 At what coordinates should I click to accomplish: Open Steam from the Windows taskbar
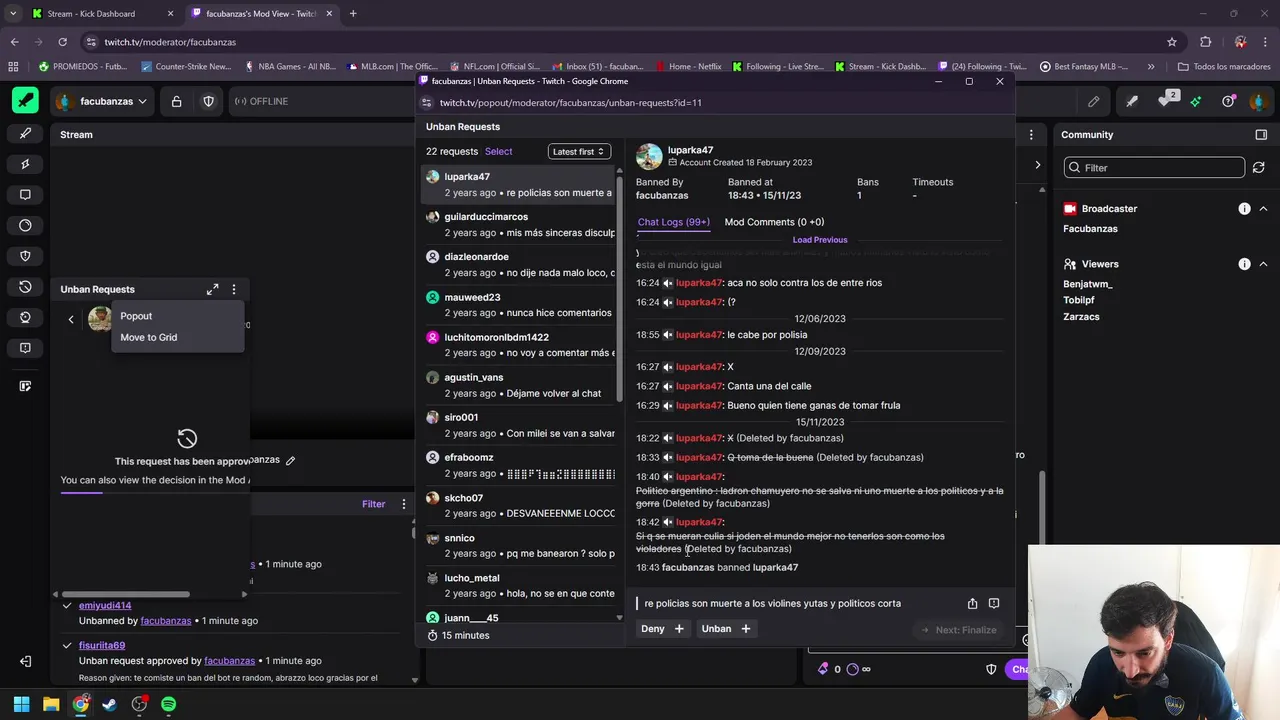point(109,704)
